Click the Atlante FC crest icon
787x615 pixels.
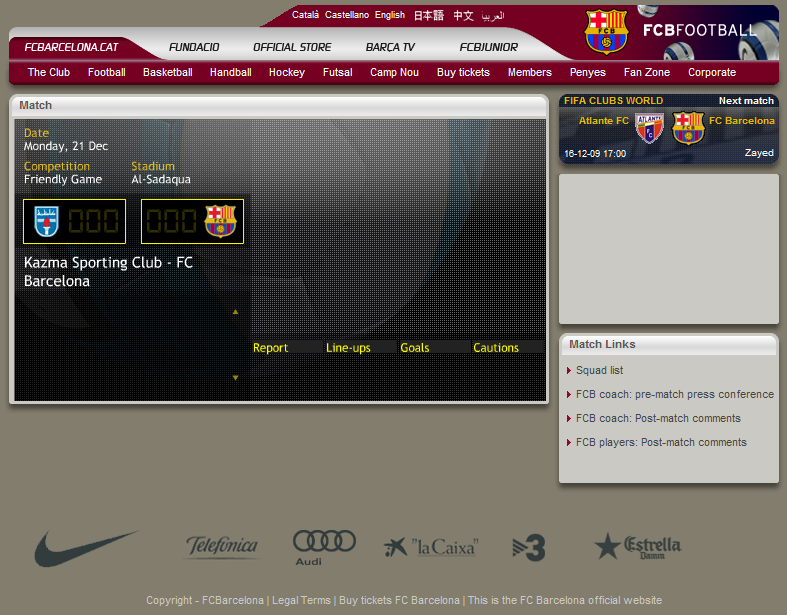click(650, 128)
